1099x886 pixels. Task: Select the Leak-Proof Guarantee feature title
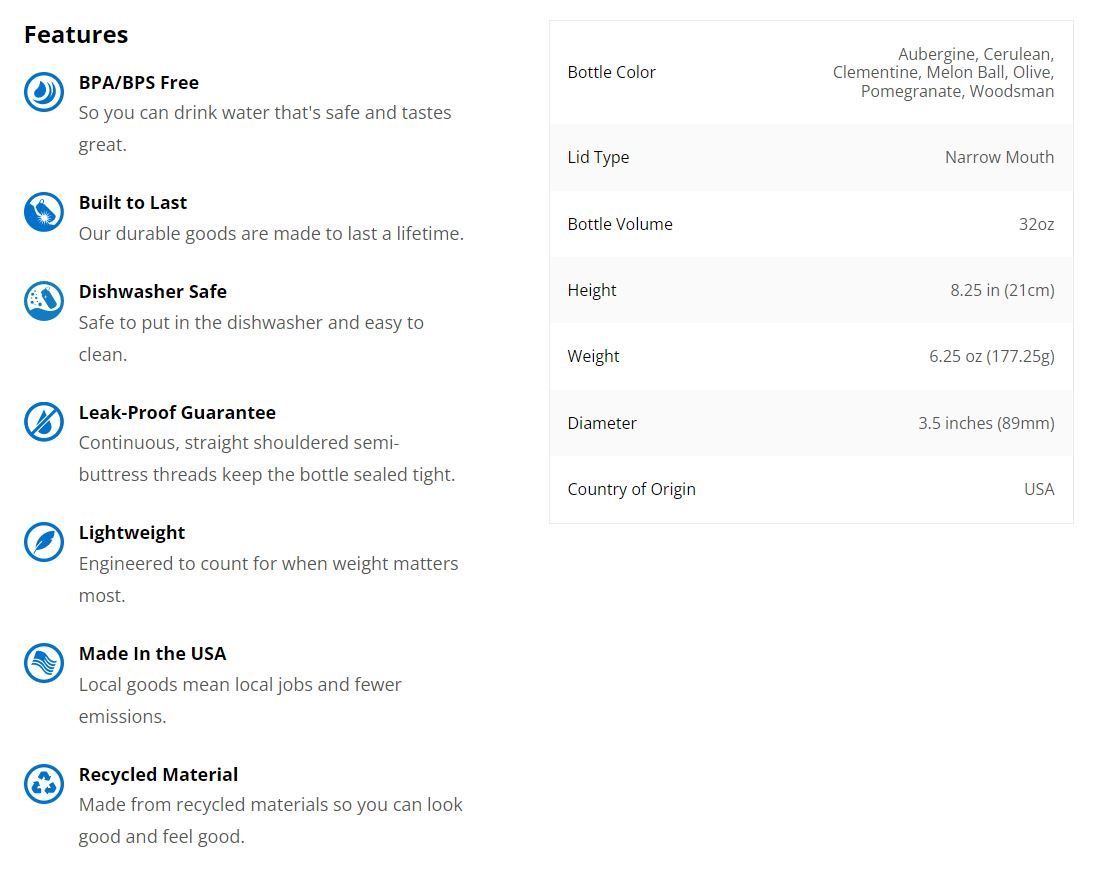click(x=177, y=413)
